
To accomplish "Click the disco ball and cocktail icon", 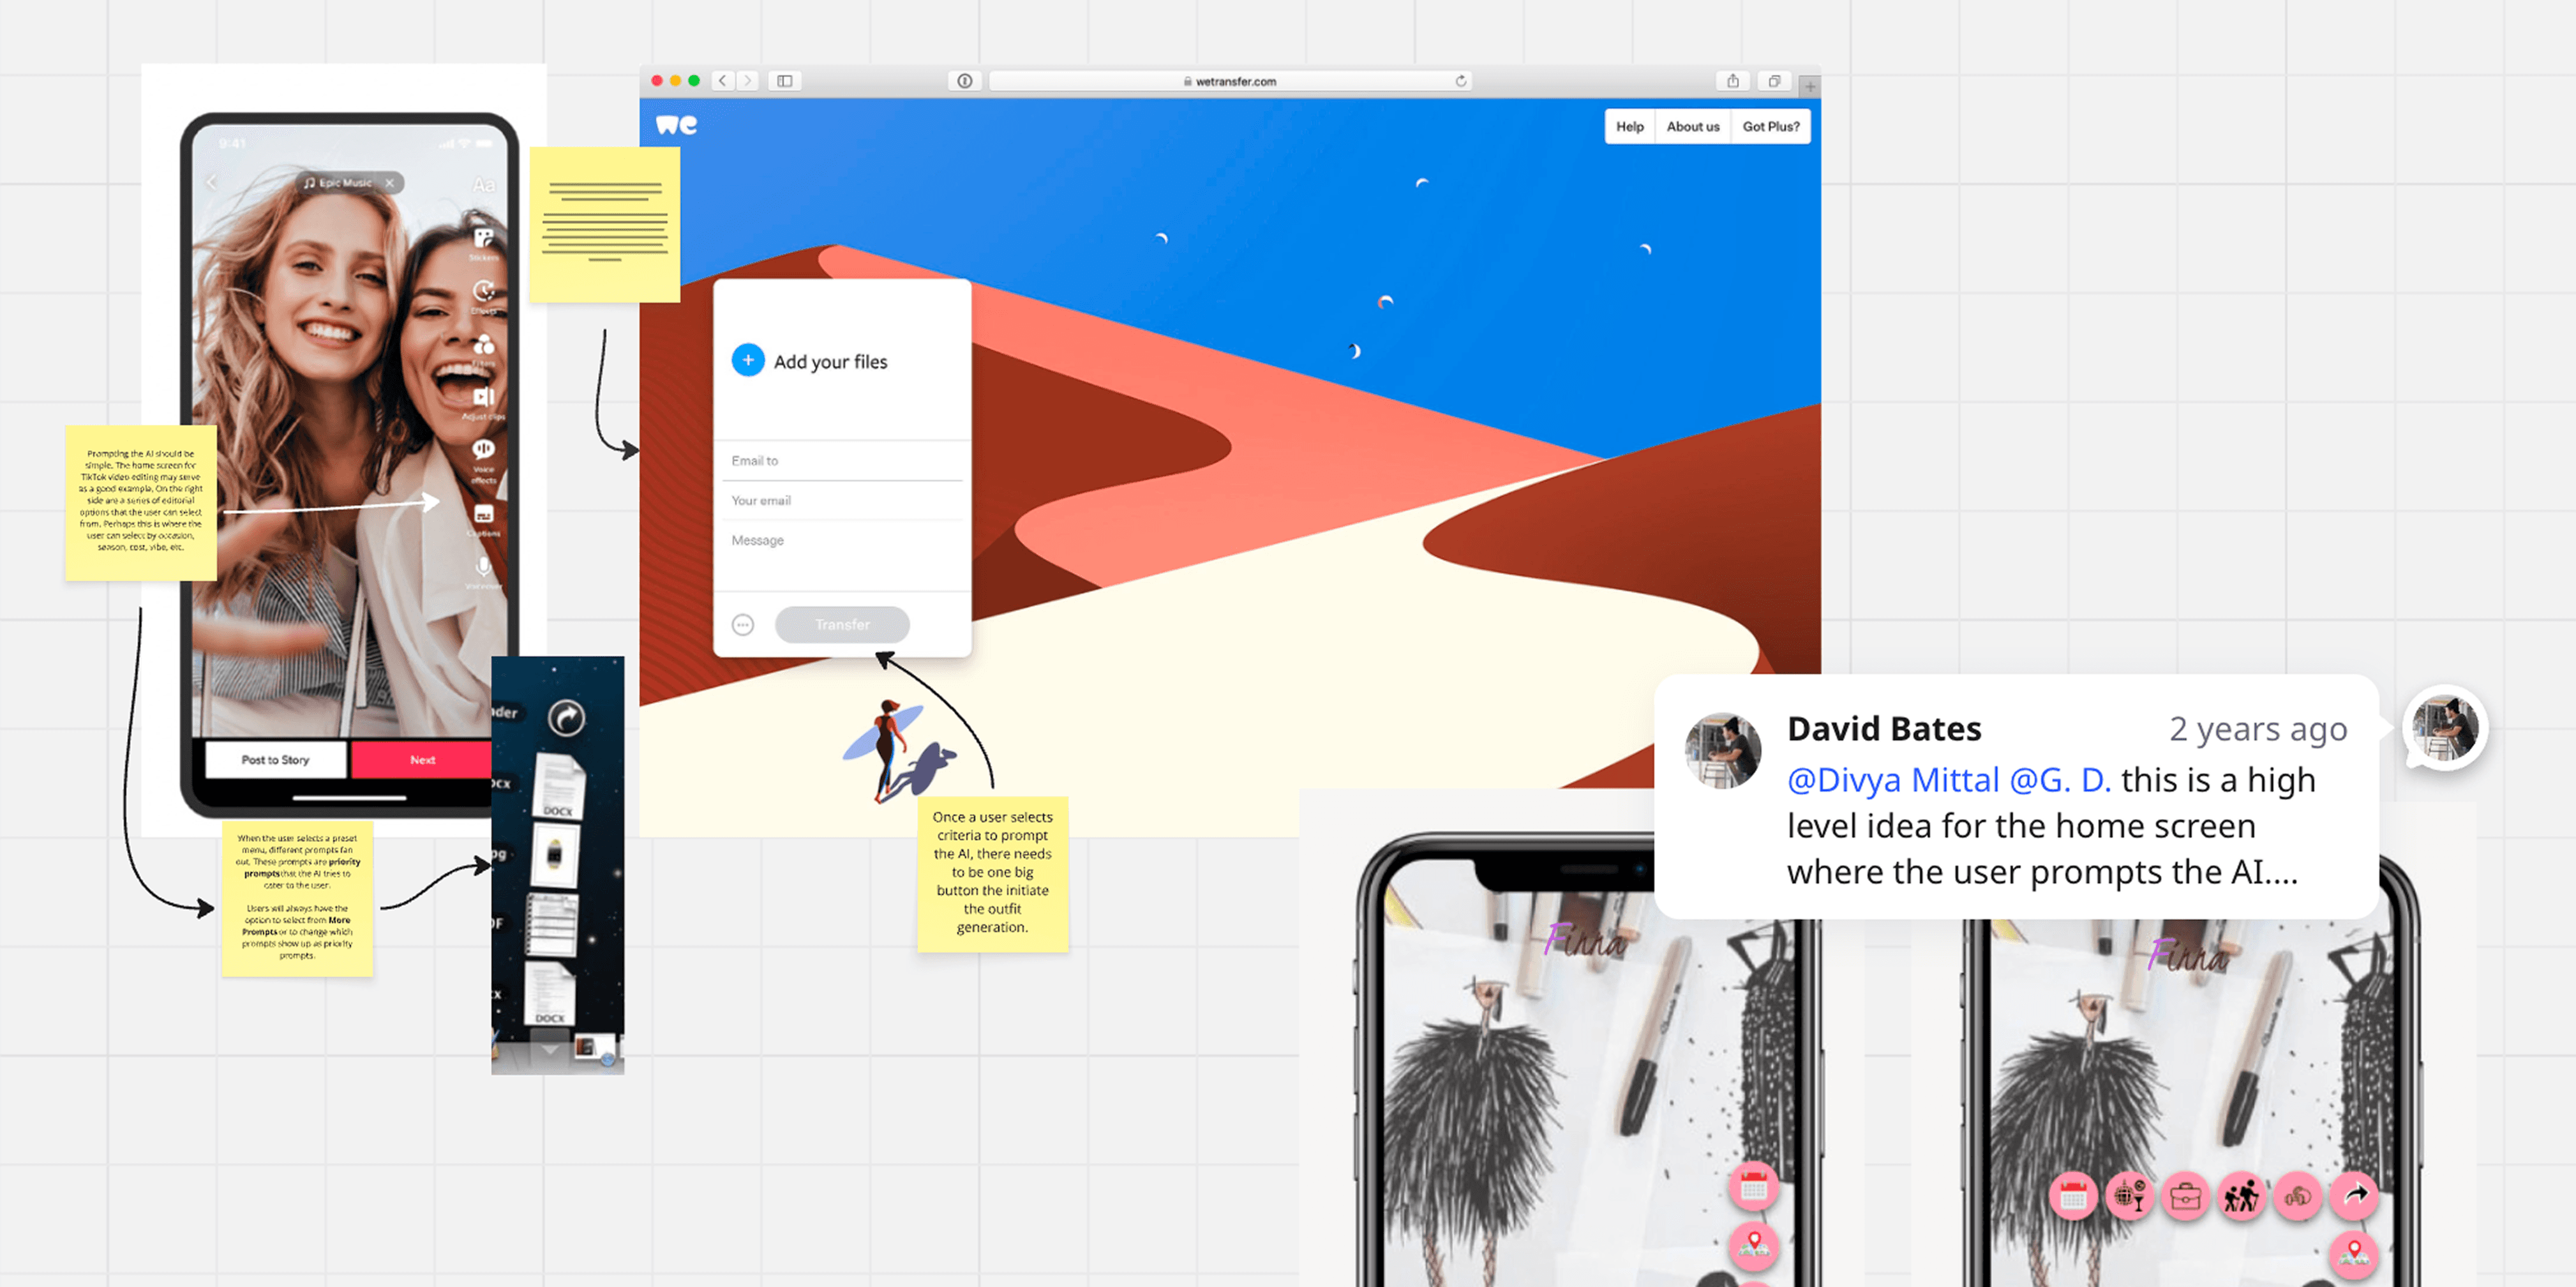I will click(x=2129, y=1196).
